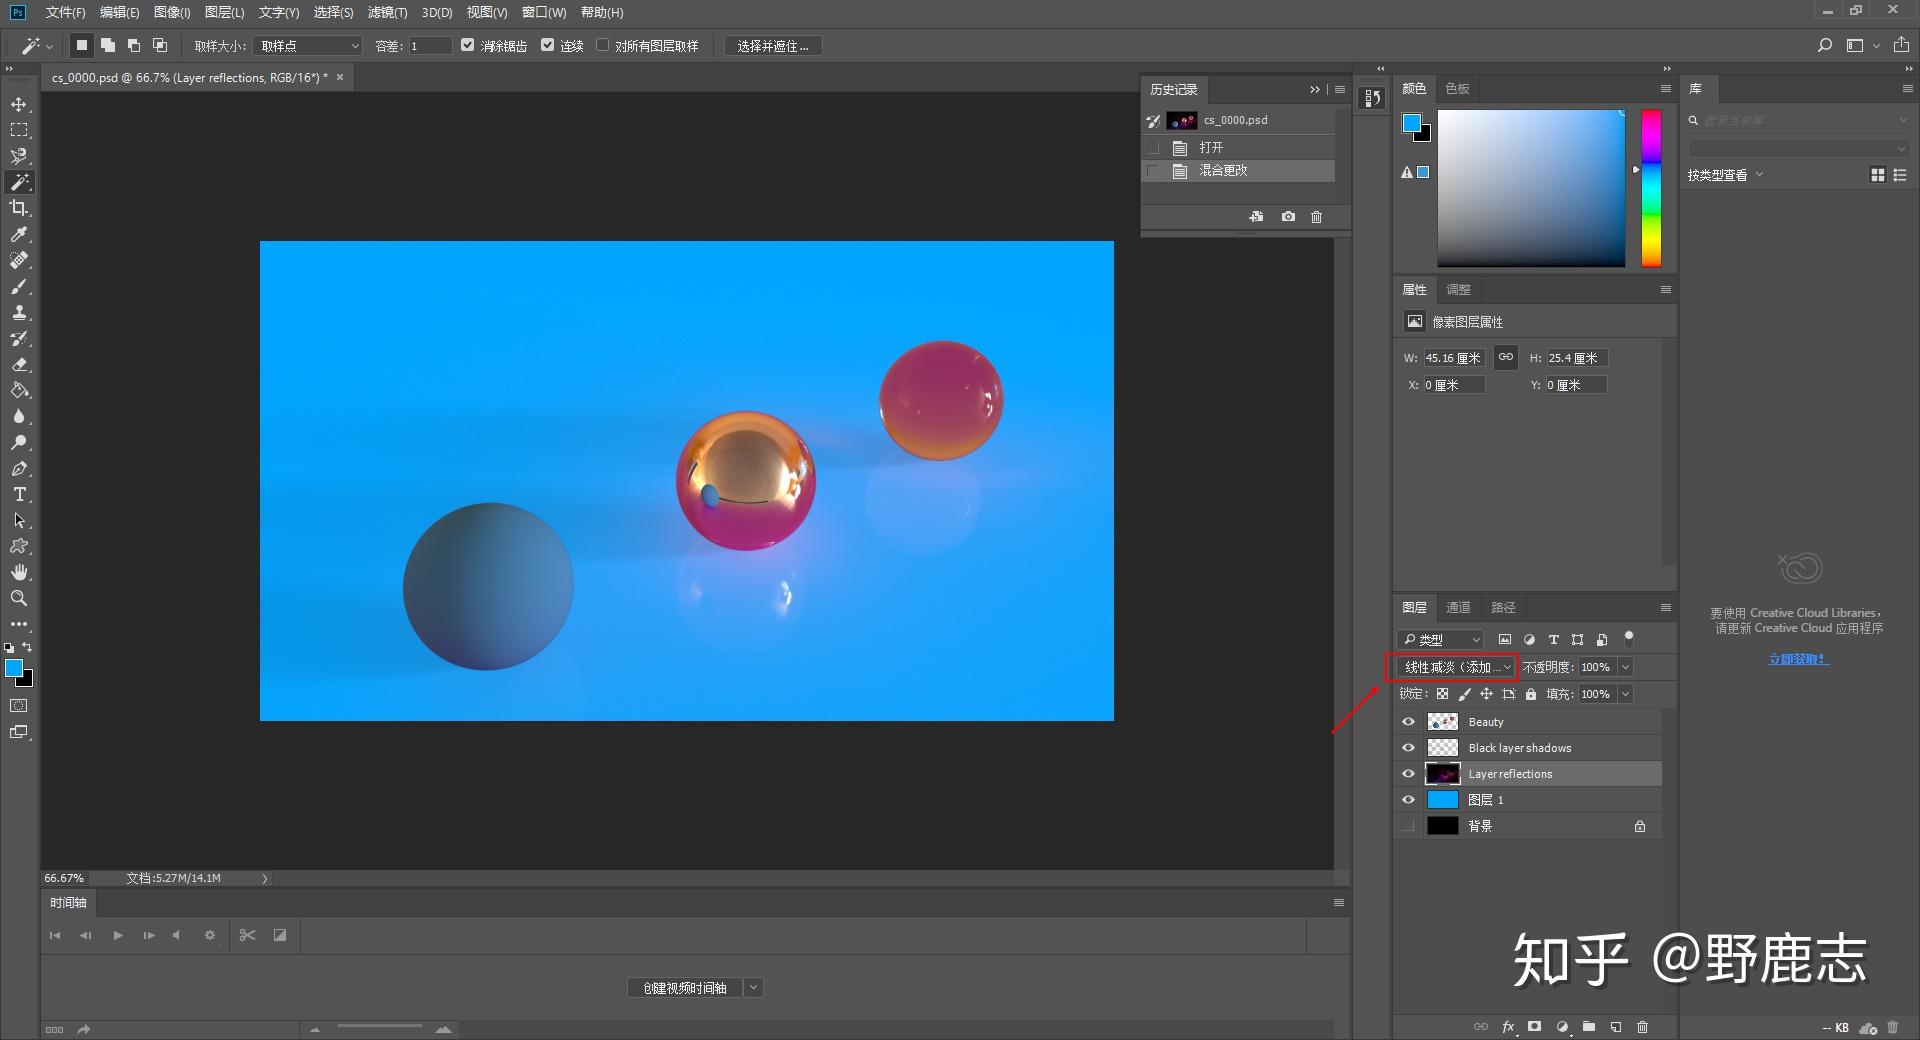Show the 背景 layer visibility

coord(1409,826)
